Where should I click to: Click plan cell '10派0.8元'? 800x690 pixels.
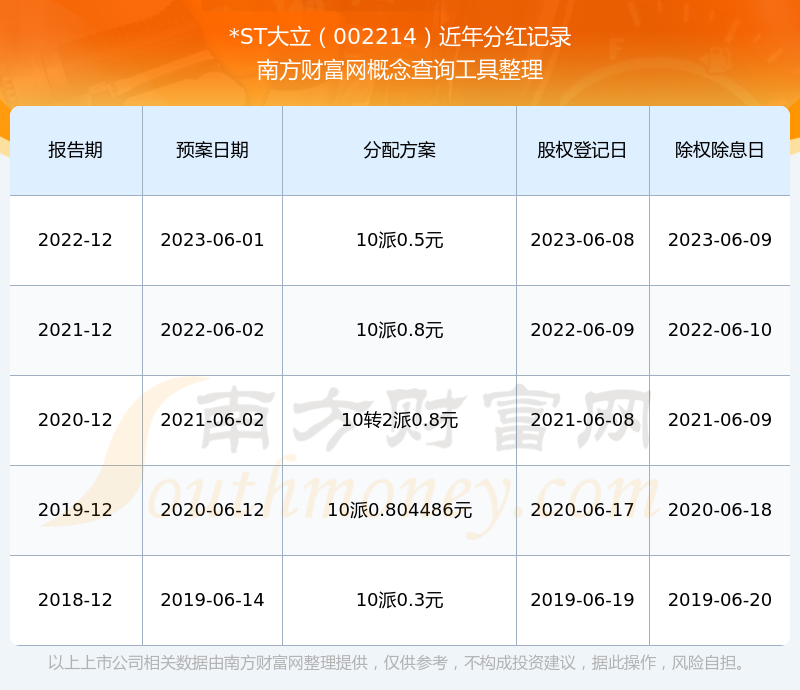(399, 330)
